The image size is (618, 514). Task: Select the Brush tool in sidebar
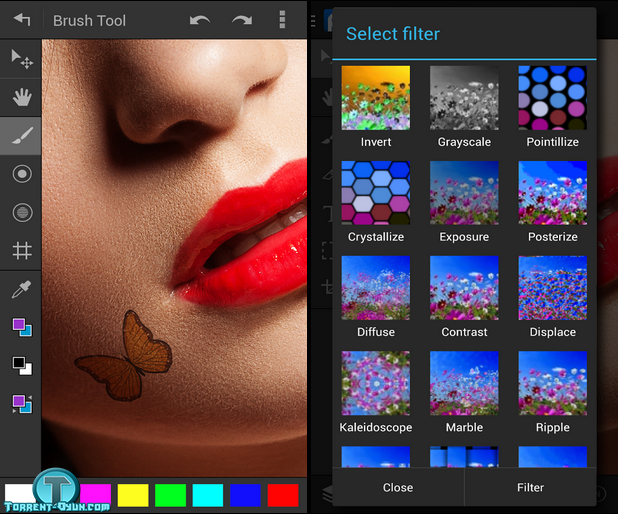pyautogui.click(x=21, y=136)
